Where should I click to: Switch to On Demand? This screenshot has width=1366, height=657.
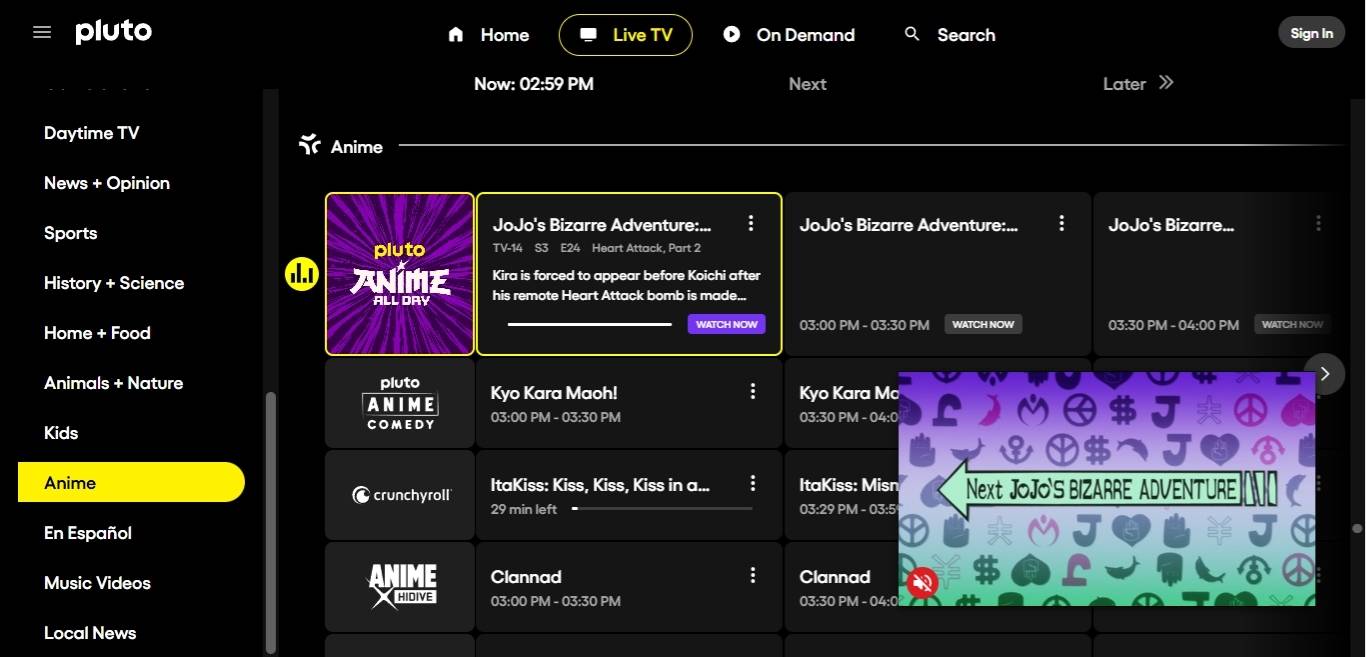point(789,35)
